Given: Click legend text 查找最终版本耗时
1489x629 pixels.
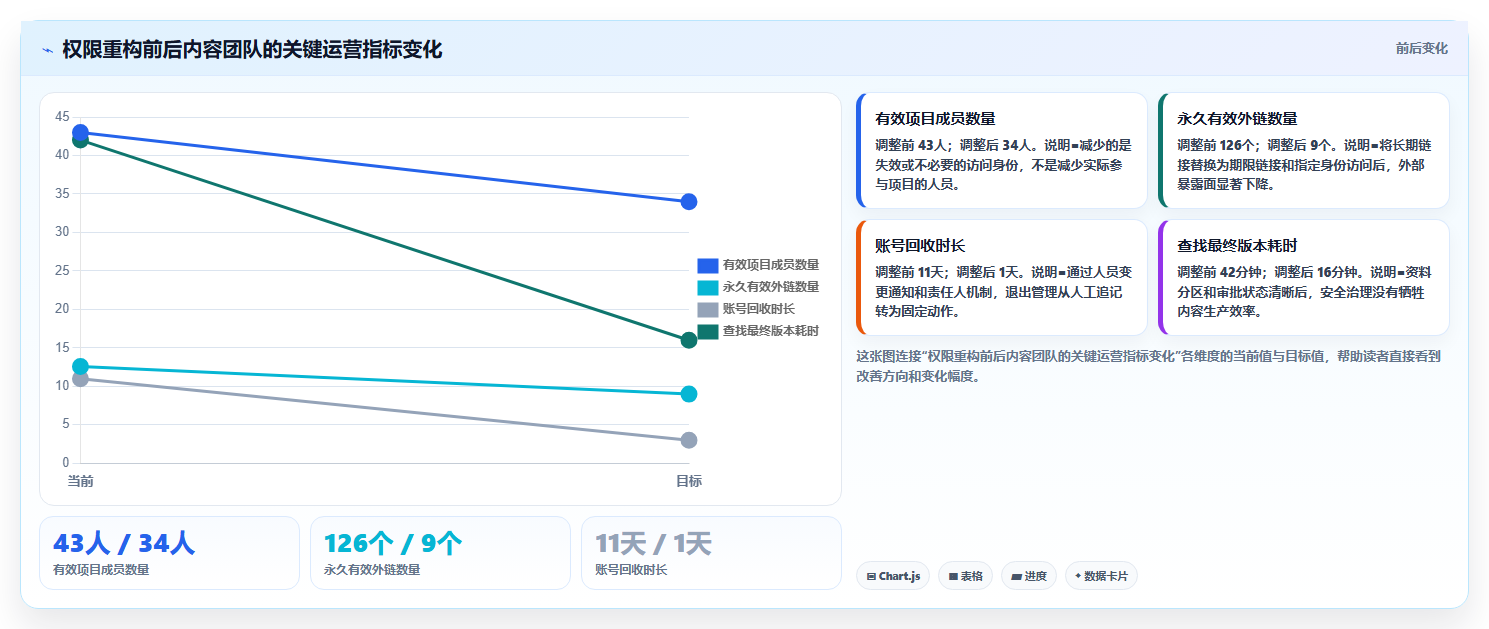Looking at the screenshot, I should 771,331.
